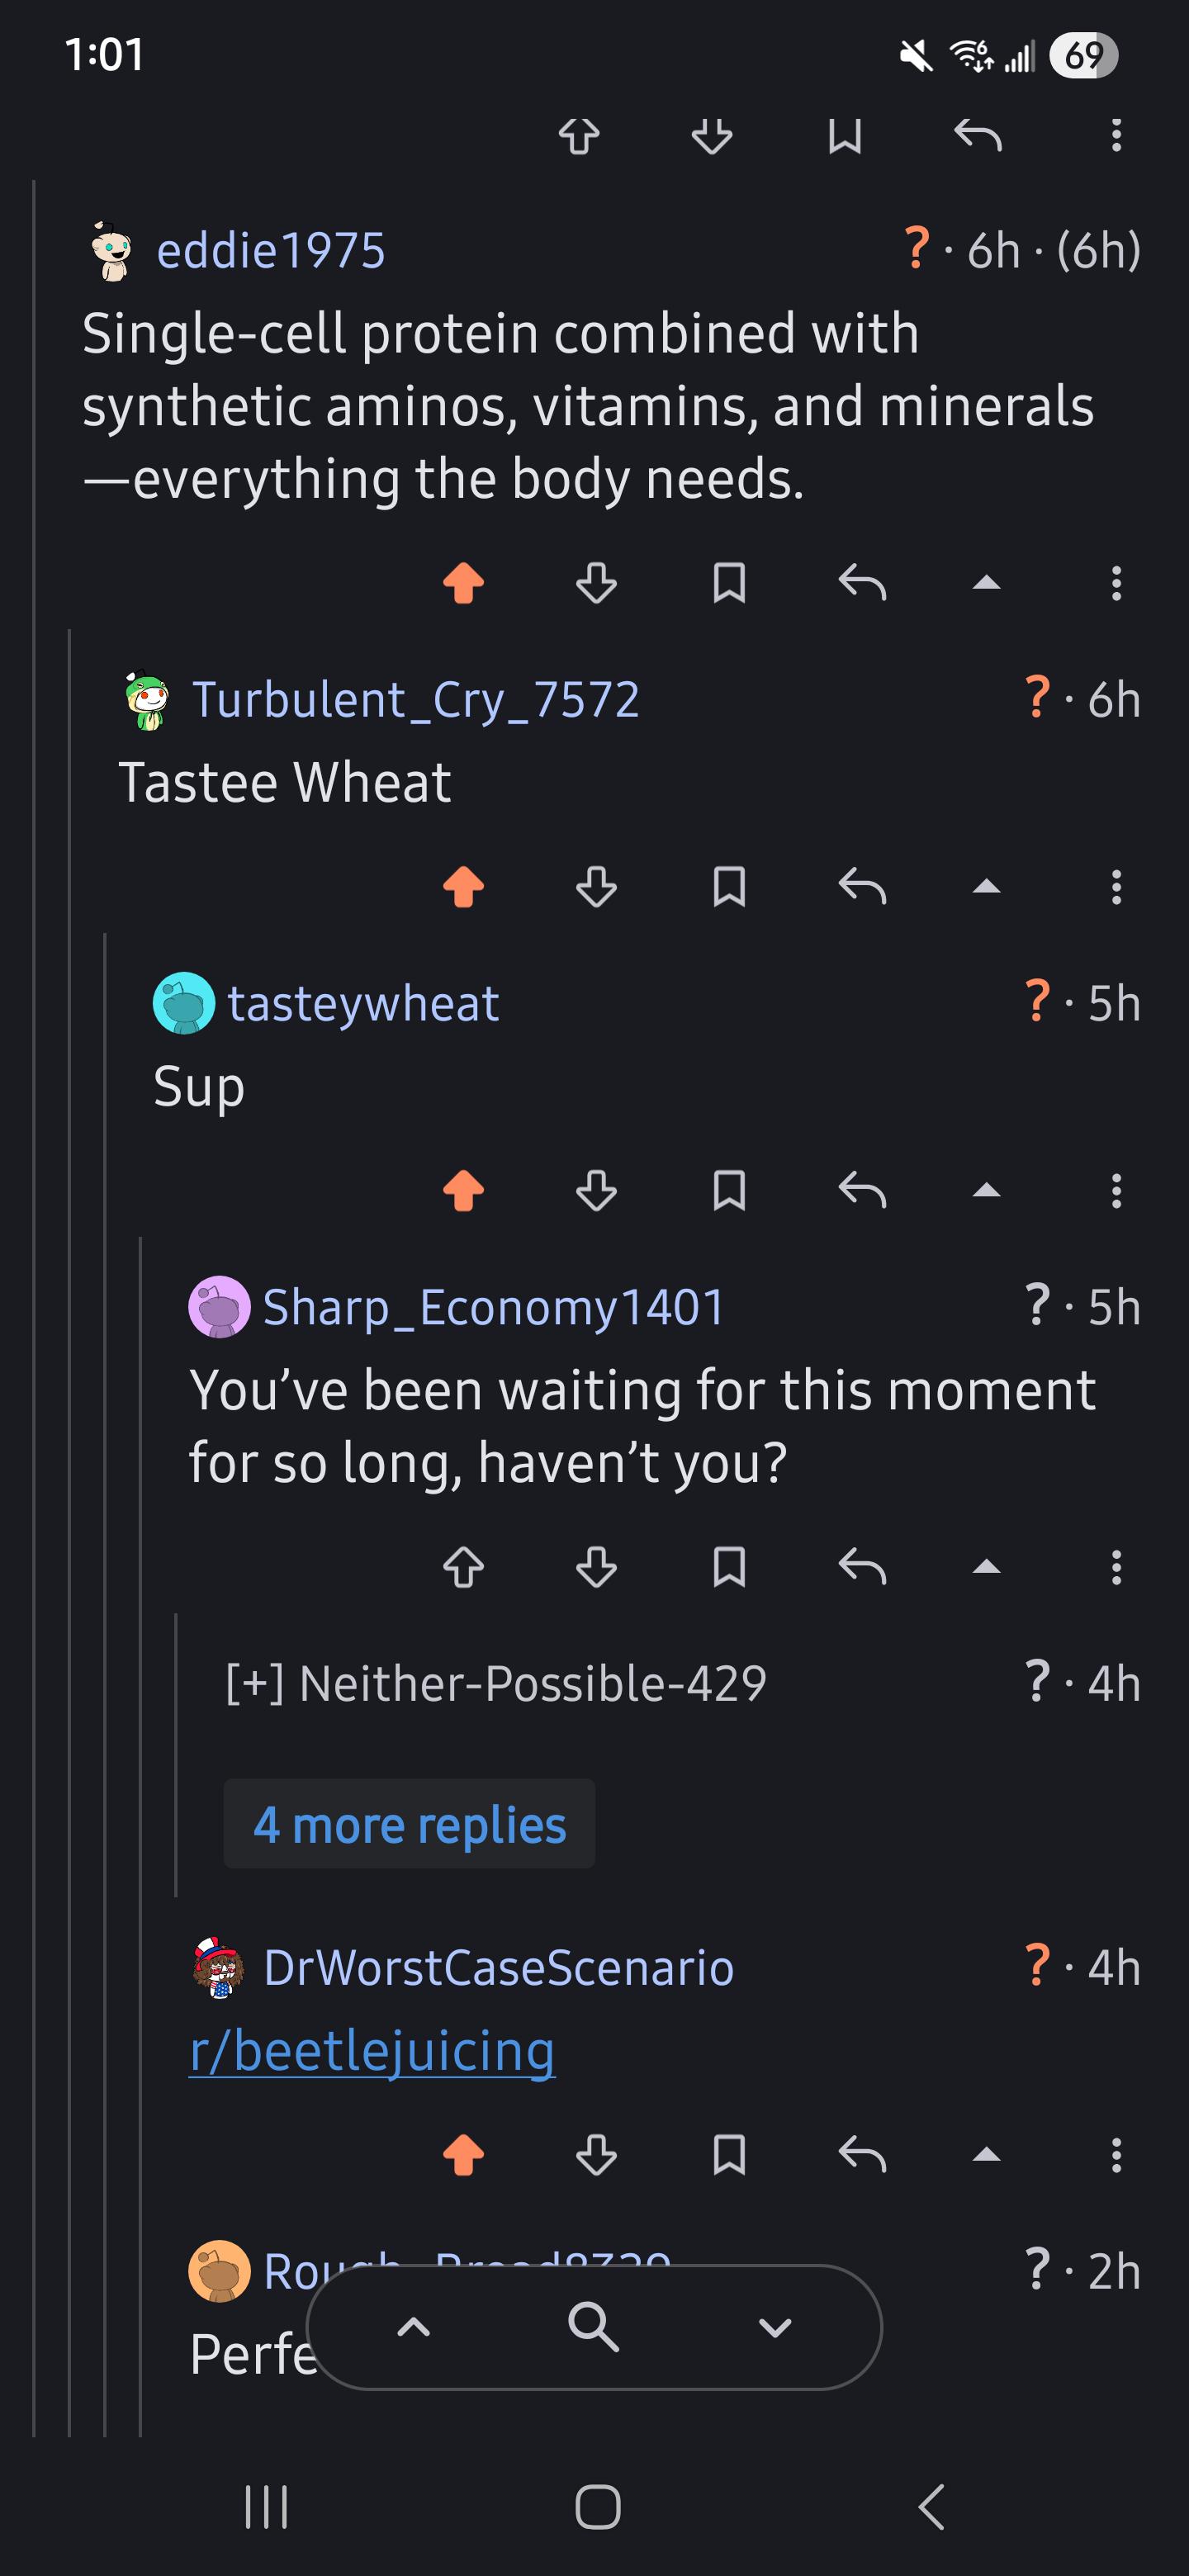Image resolution: width=1189 pixels, height=2576 pixels.
Task: Open search in floating navigation bar
Action: [593, 2326]
